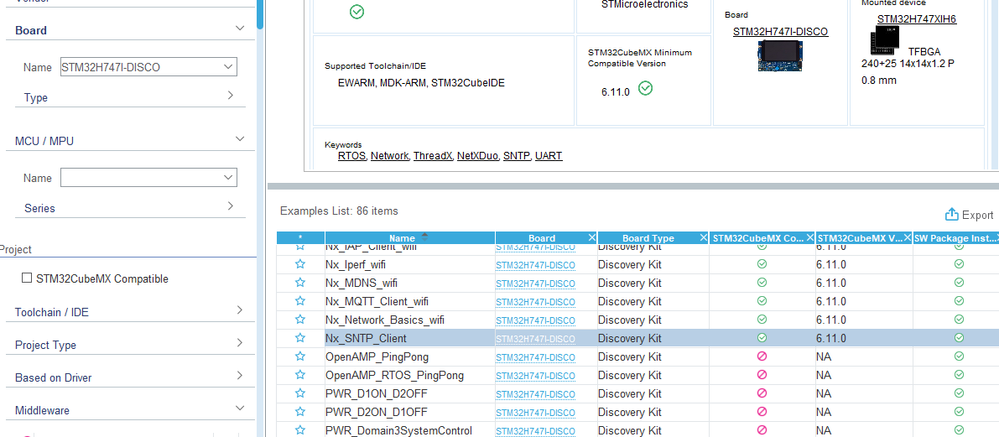
Task: Mark Nx_Network_Basics_wifi as favorite
Action: [x=300, y=320]
